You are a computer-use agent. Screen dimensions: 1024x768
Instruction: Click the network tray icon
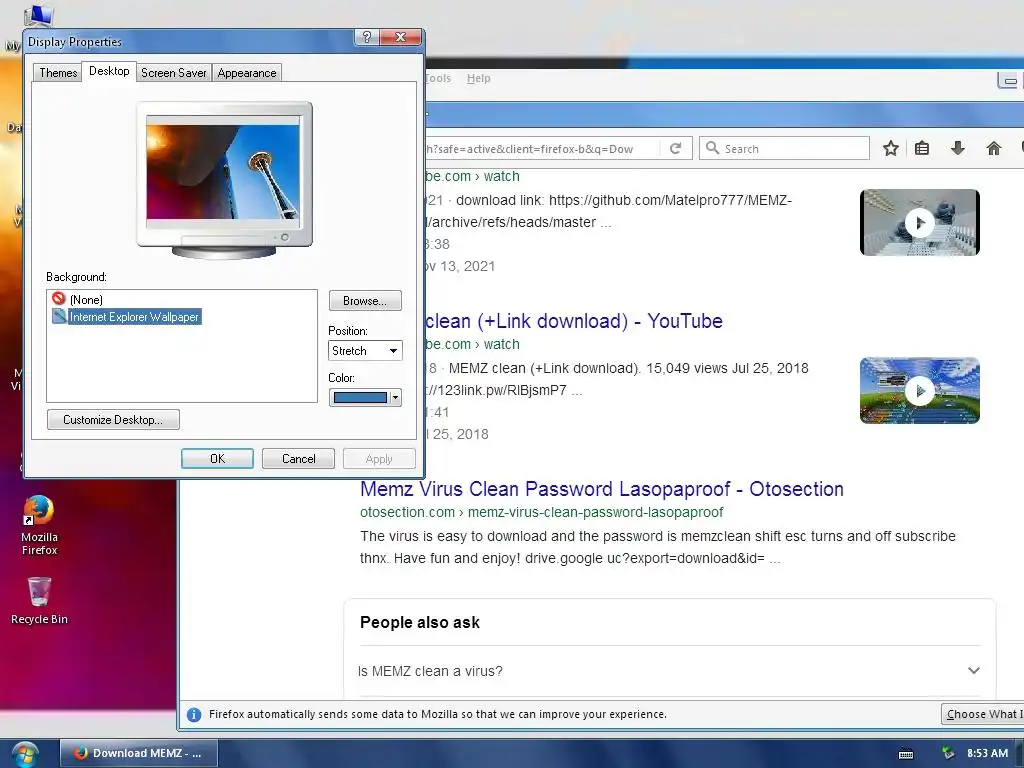pyautogui.click(x=948, y=753)
